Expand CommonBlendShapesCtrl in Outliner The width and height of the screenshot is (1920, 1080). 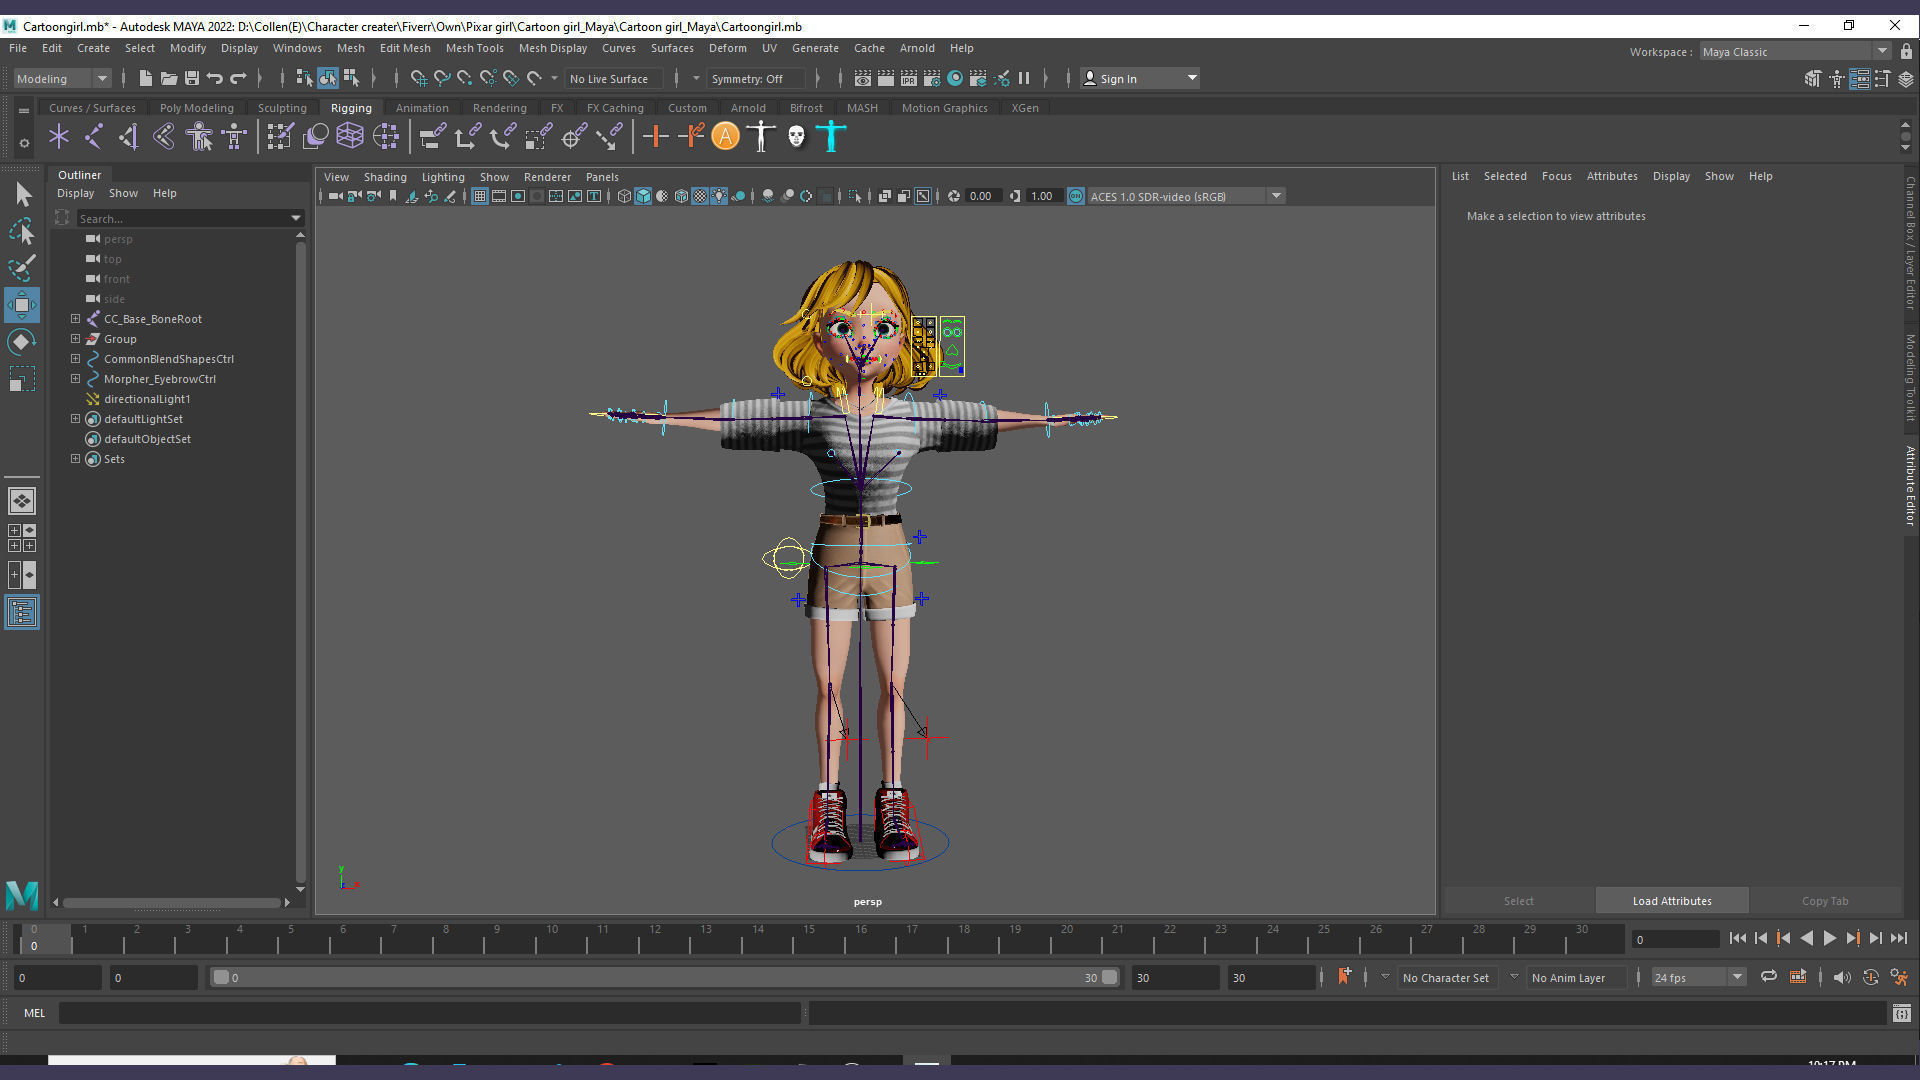75,359
